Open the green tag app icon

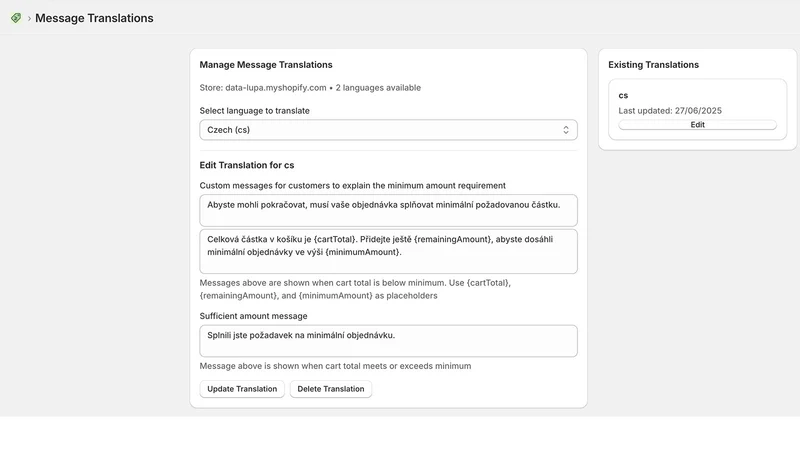(x=16, y=18)
